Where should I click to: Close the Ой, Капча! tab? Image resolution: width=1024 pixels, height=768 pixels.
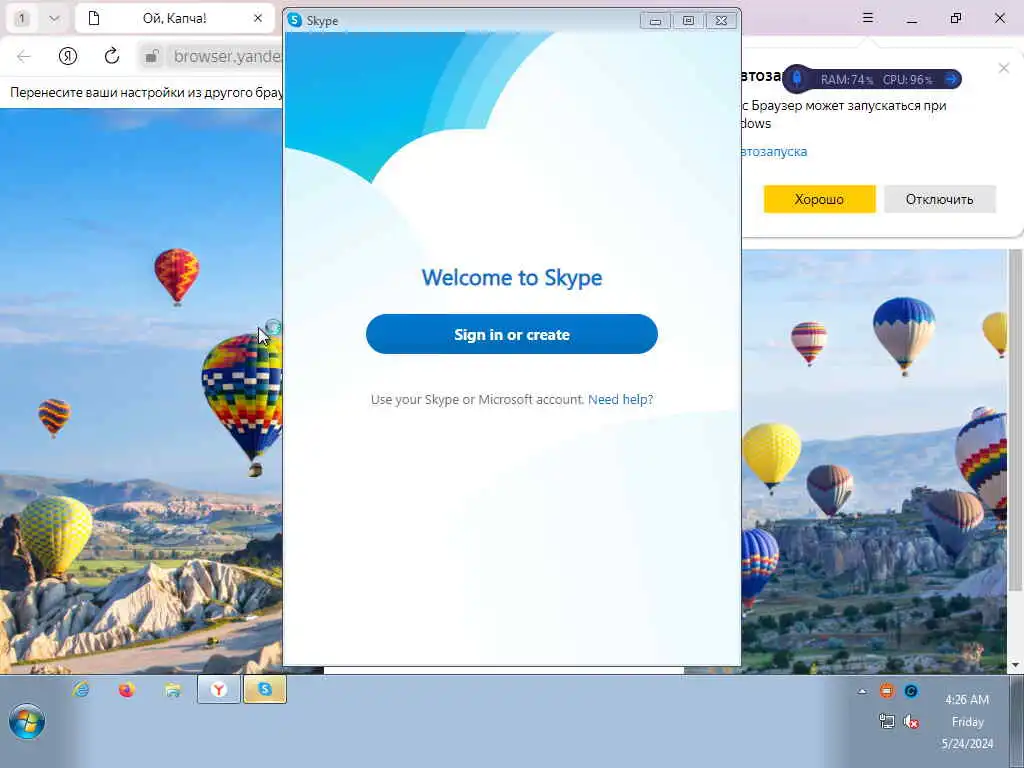[x=258, y=18]
